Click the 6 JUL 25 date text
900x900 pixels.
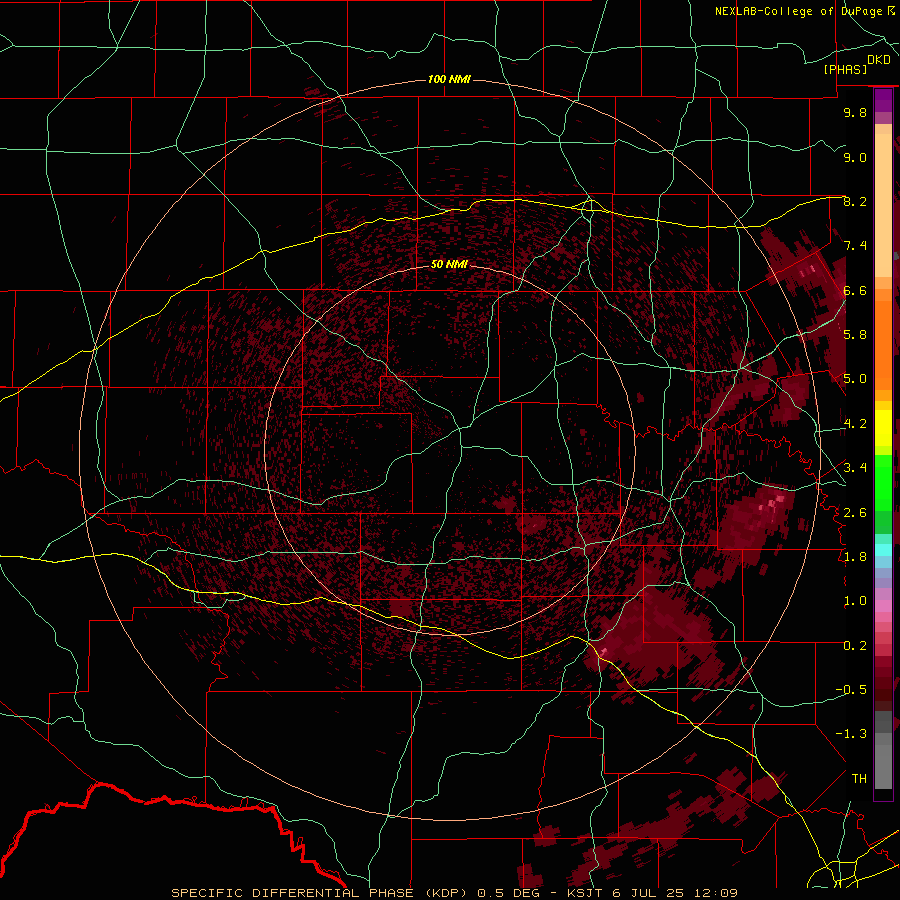click(650, 893)
